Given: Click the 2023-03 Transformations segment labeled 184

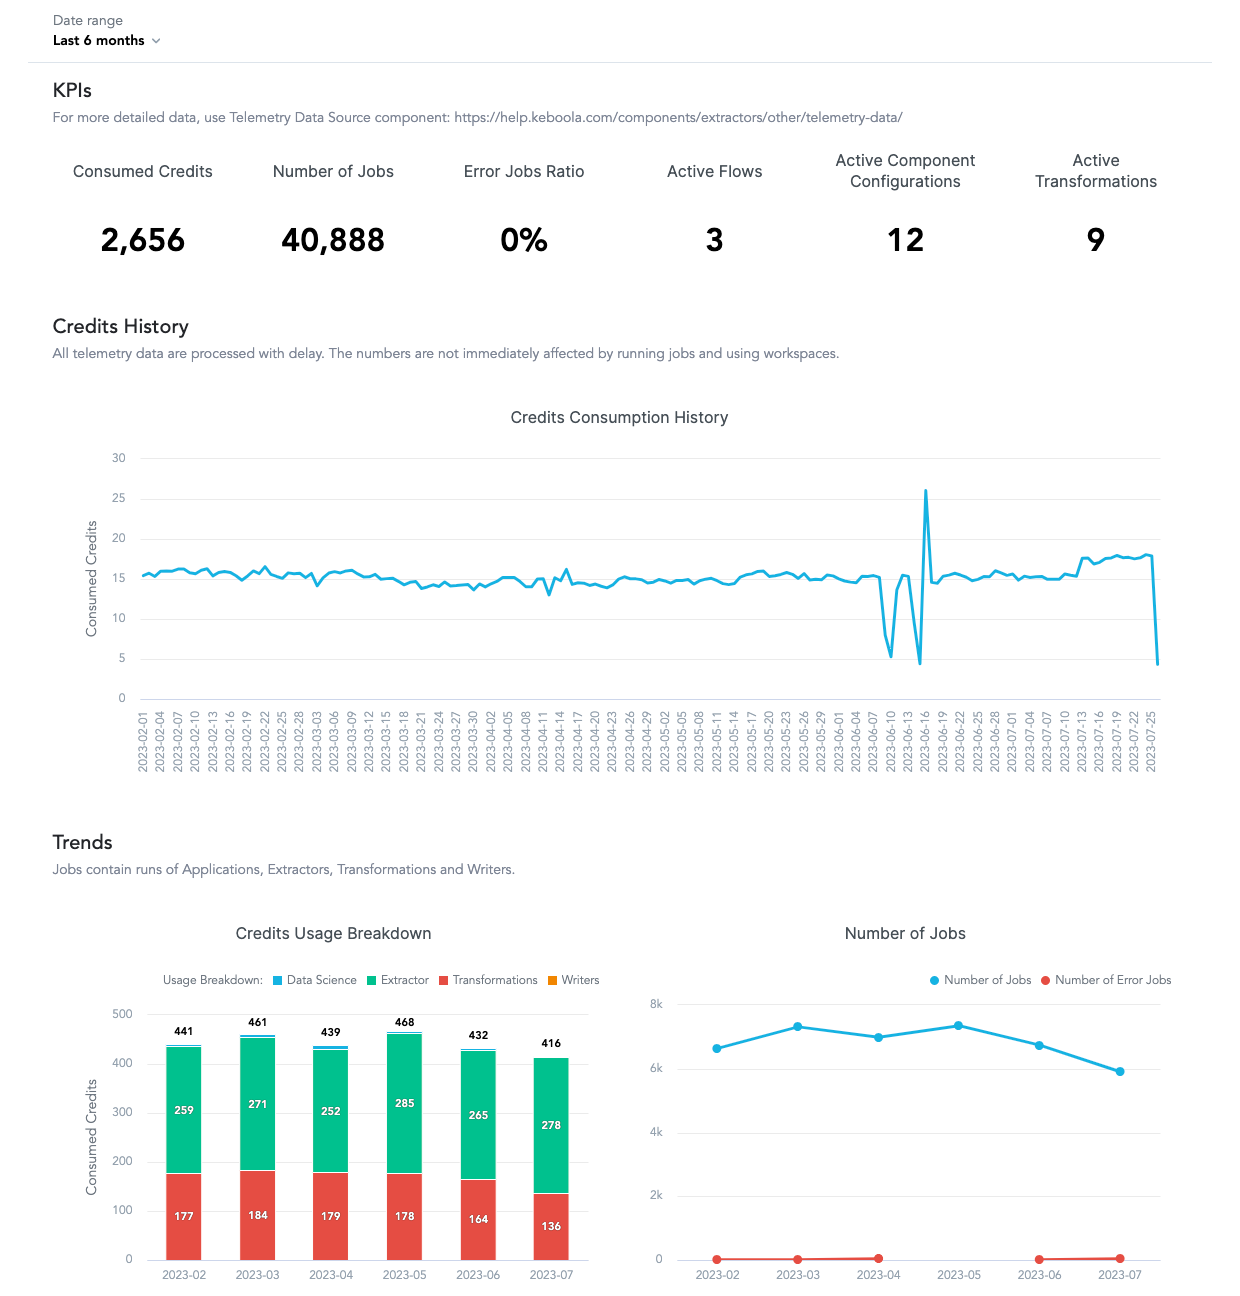Looking at the screenshot, I should pos(258,1215).
